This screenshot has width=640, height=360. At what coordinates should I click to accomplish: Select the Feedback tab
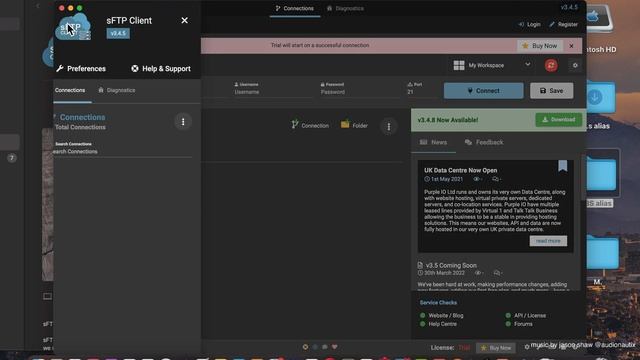(484, 142)
